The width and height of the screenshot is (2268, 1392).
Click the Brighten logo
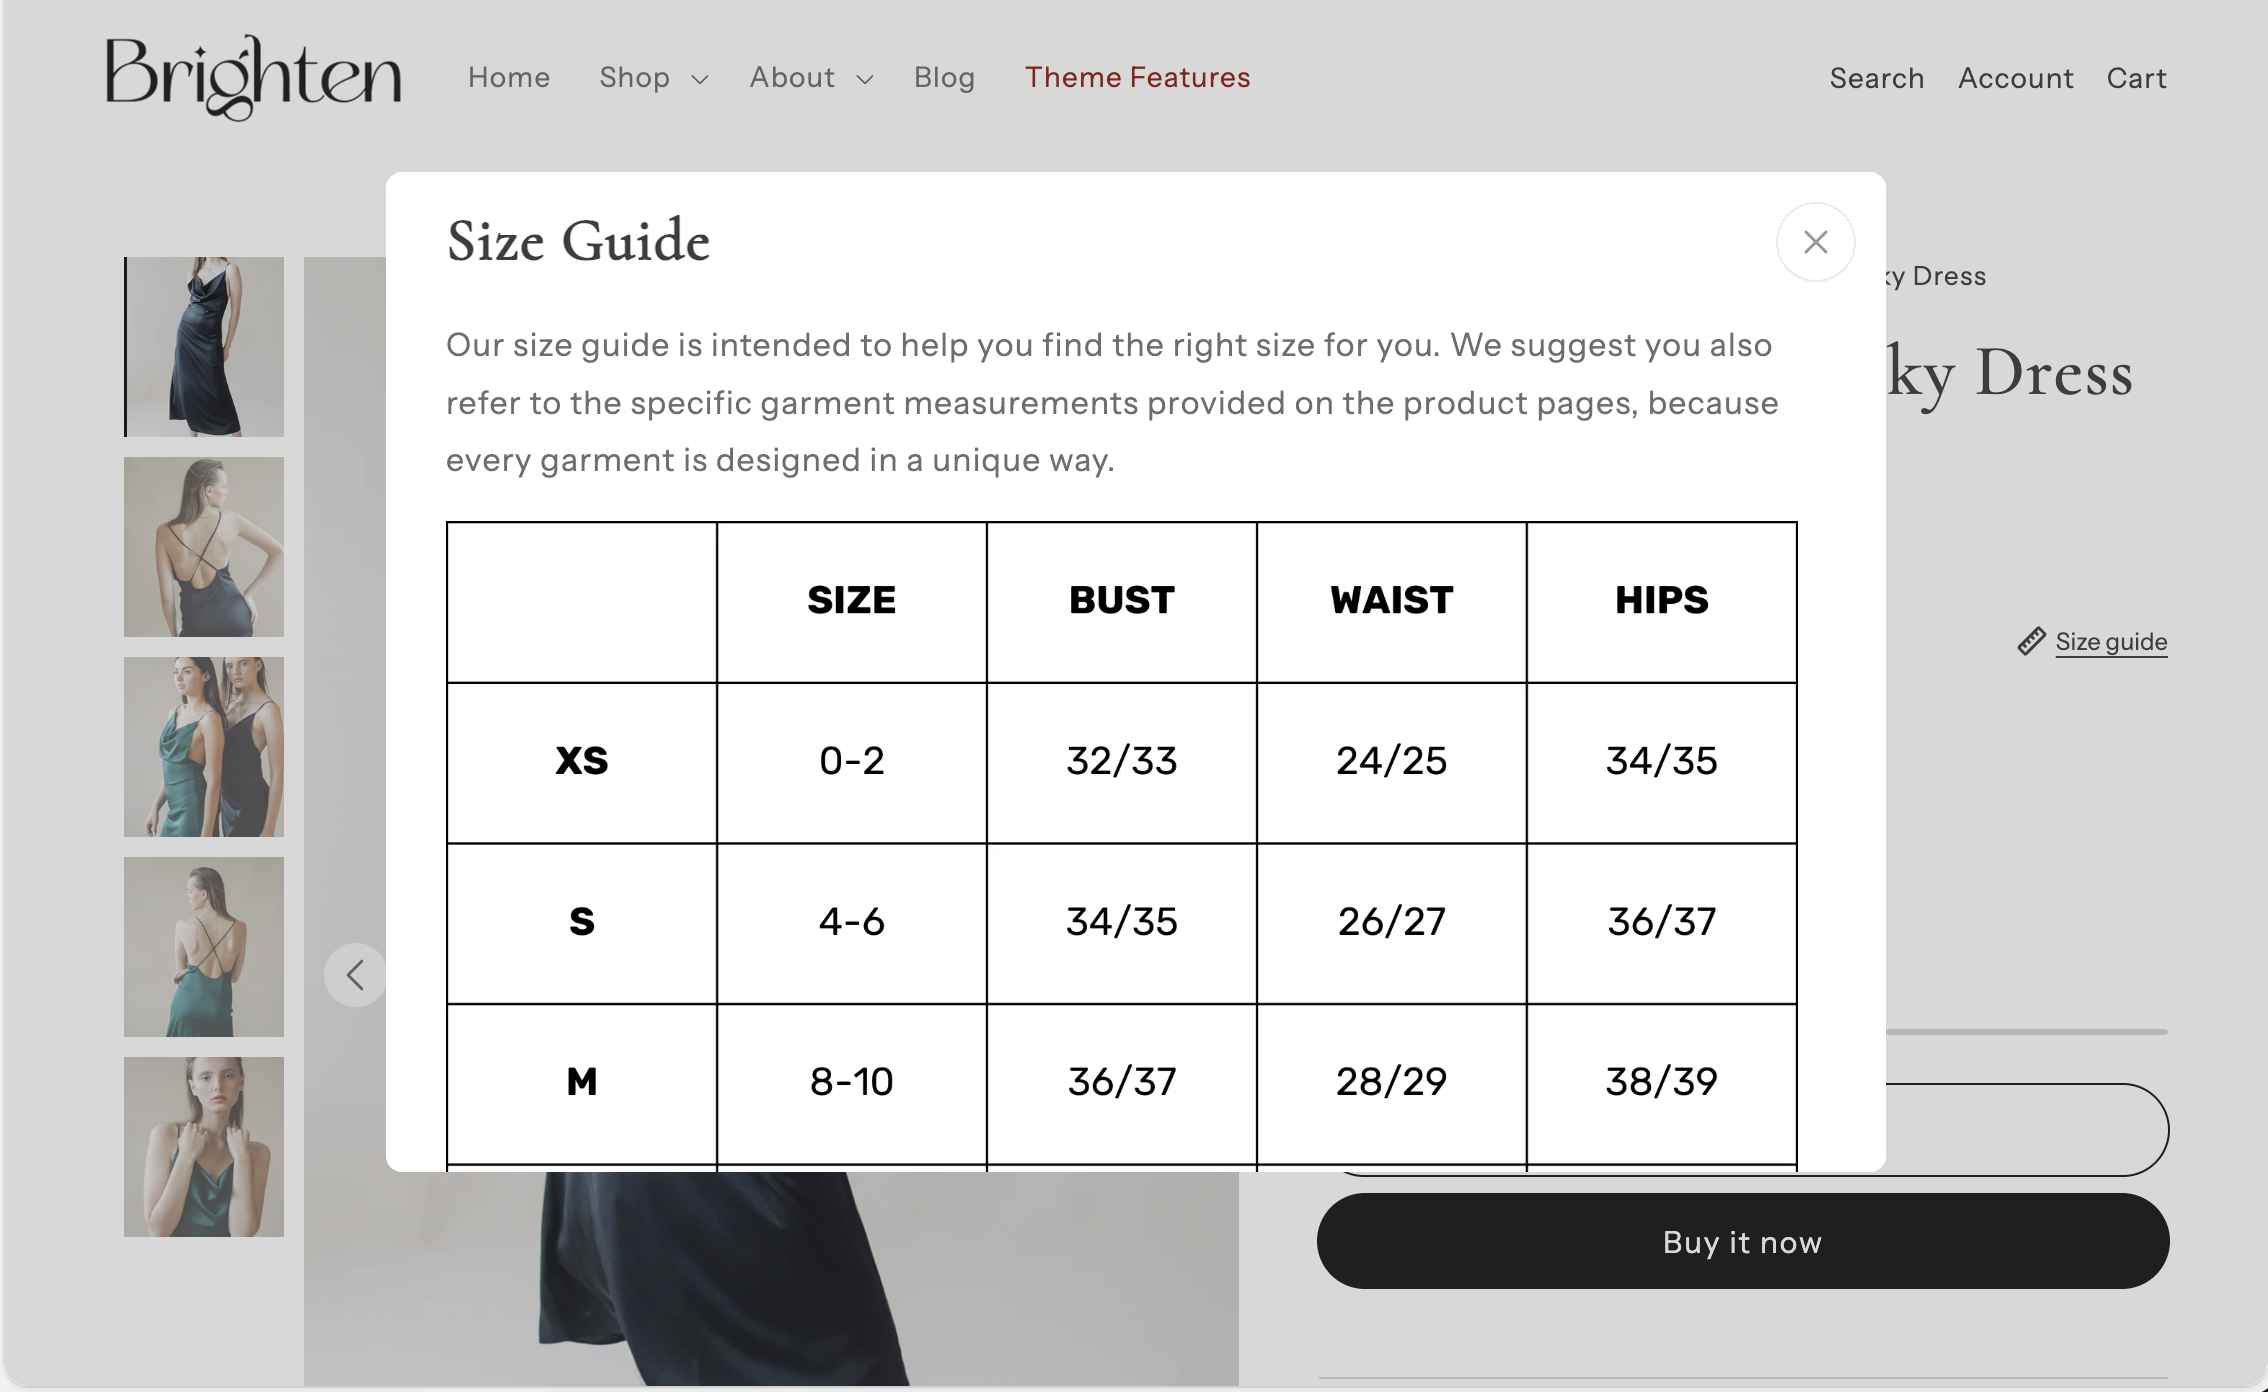coord(254,78)
